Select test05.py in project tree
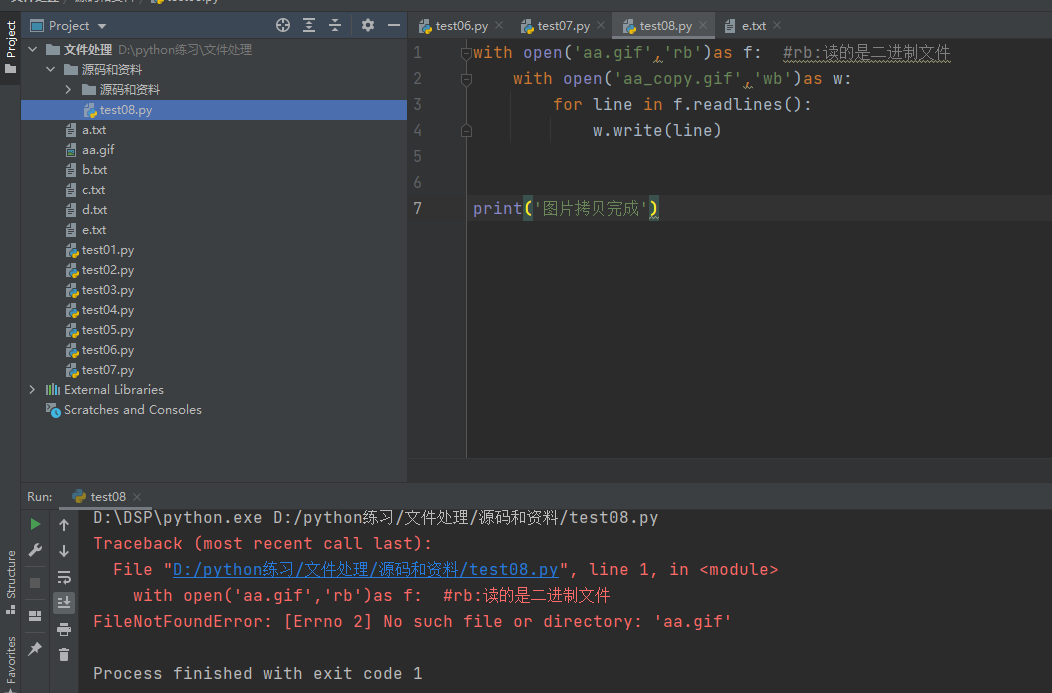The height and width of the screenshot is (693, 1052). click(107, 330)
